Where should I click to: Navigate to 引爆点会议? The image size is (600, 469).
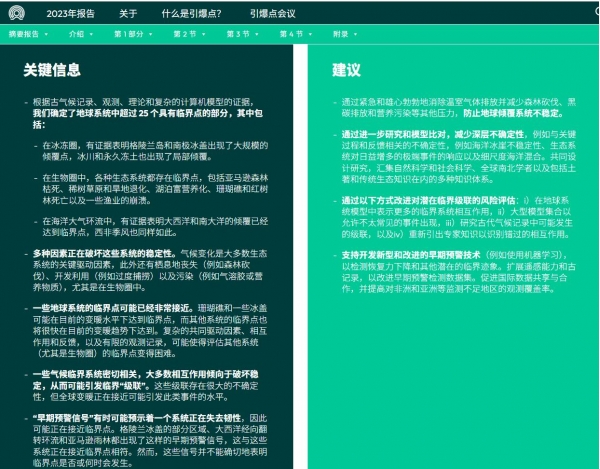(273, 14)
